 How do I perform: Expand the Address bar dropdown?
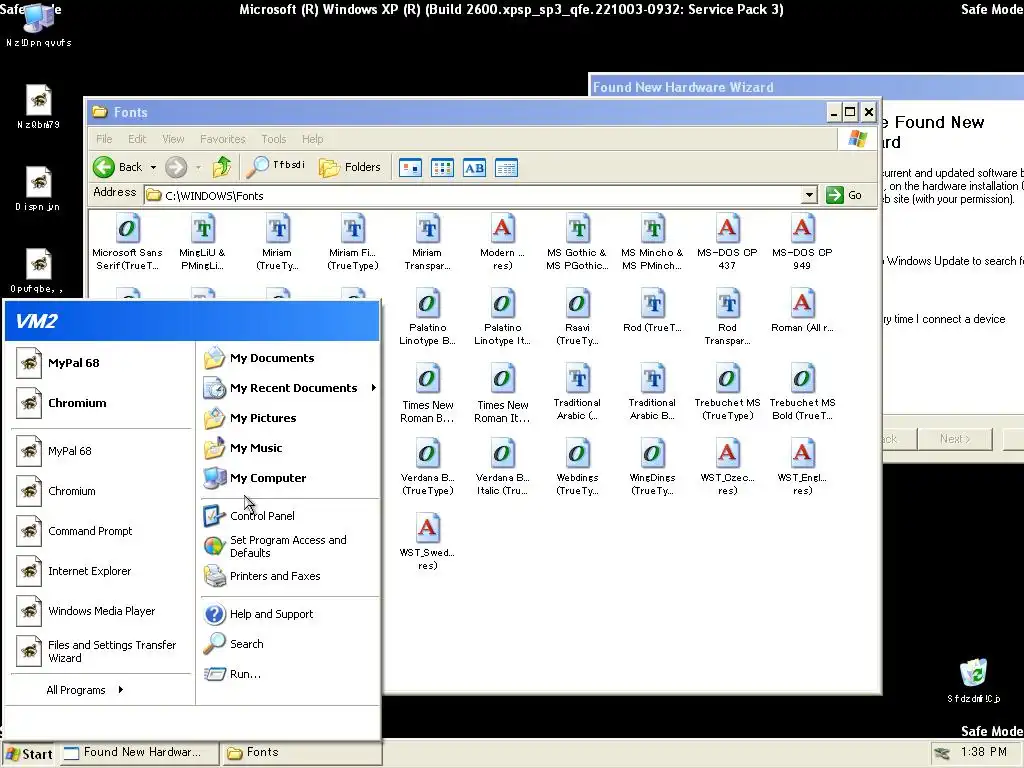click(x=809, y=195)
